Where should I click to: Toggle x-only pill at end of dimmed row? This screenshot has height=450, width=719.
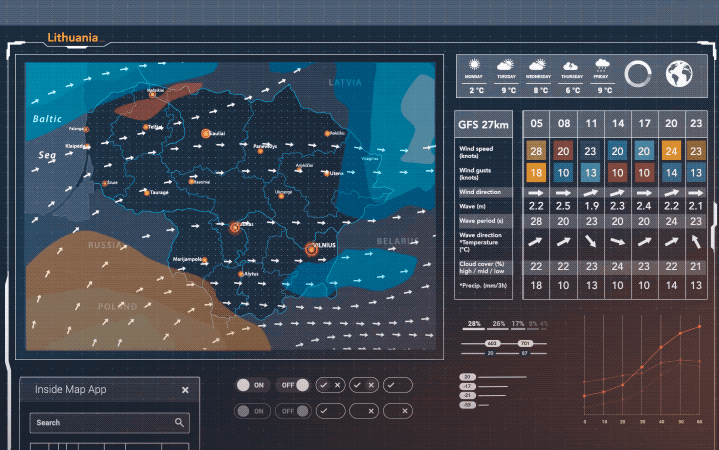pyautogui.click(x=398, y=411)
